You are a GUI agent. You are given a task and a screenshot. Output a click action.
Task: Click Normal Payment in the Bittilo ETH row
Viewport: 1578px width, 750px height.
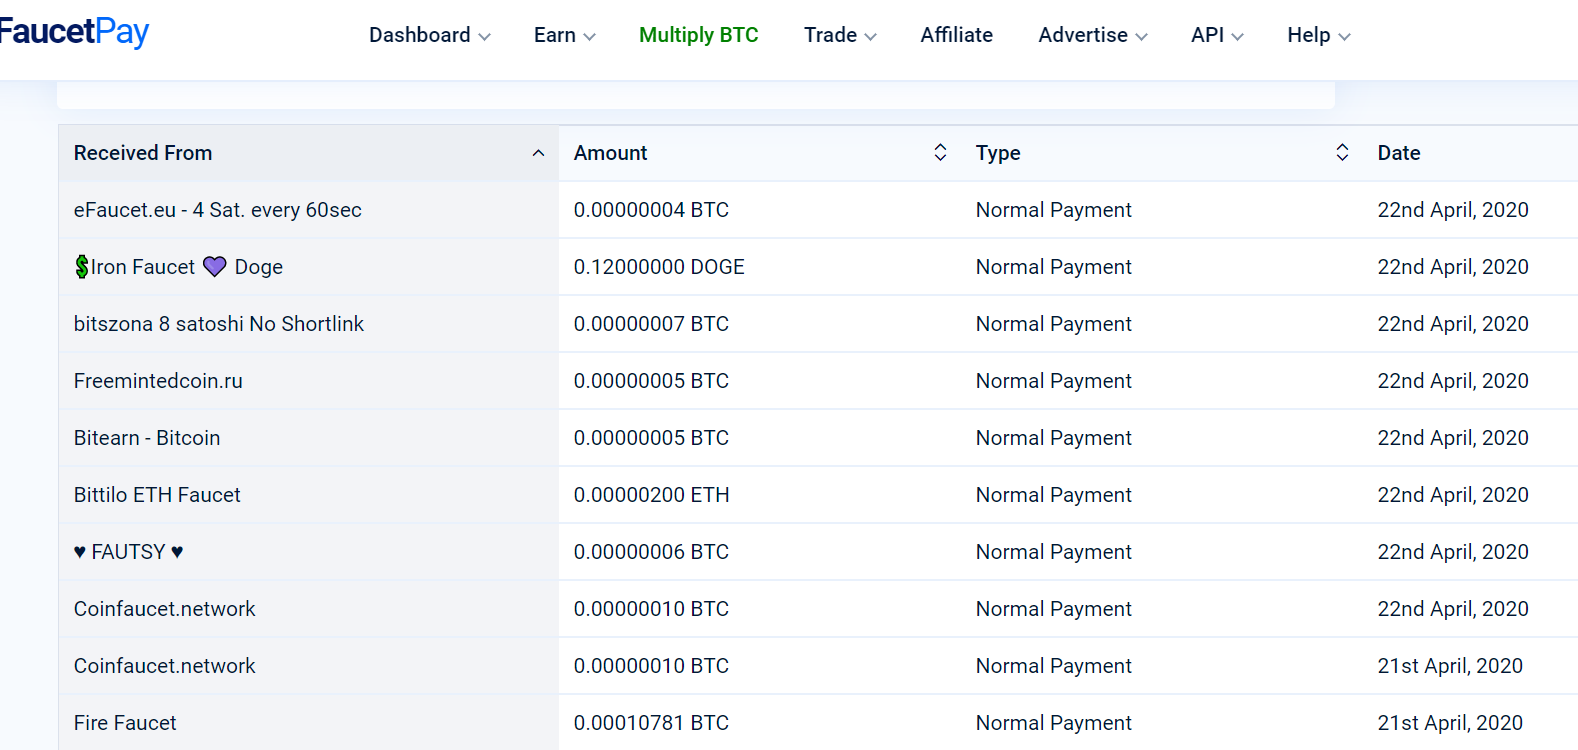1054,495
